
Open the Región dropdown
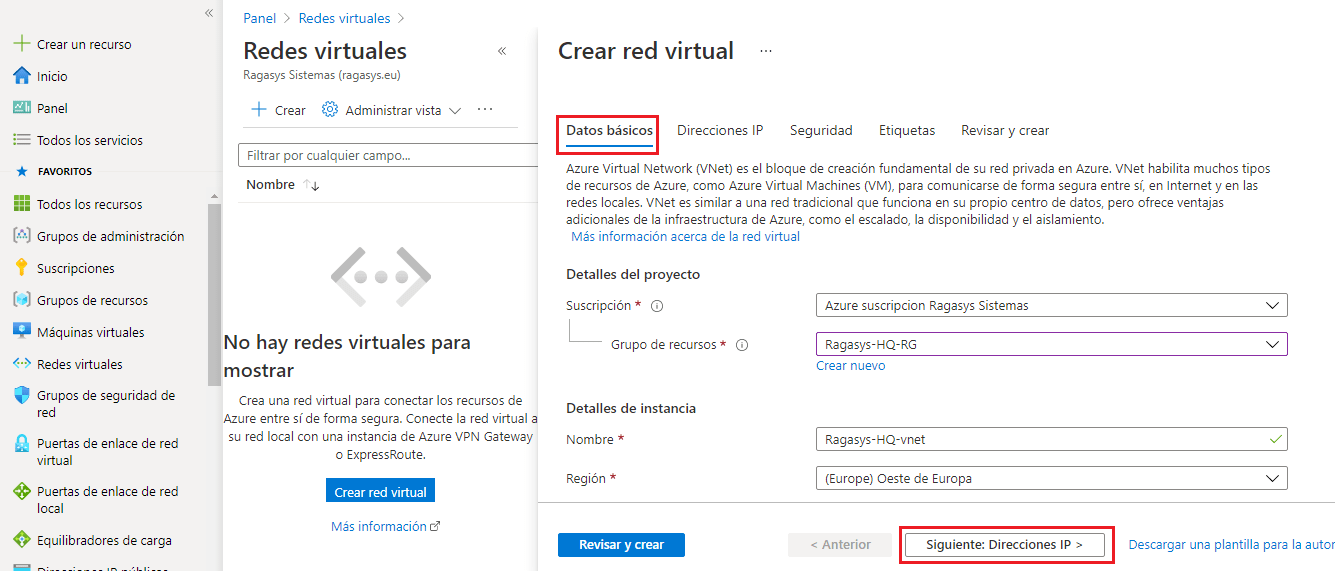[x=1051, y=478]
